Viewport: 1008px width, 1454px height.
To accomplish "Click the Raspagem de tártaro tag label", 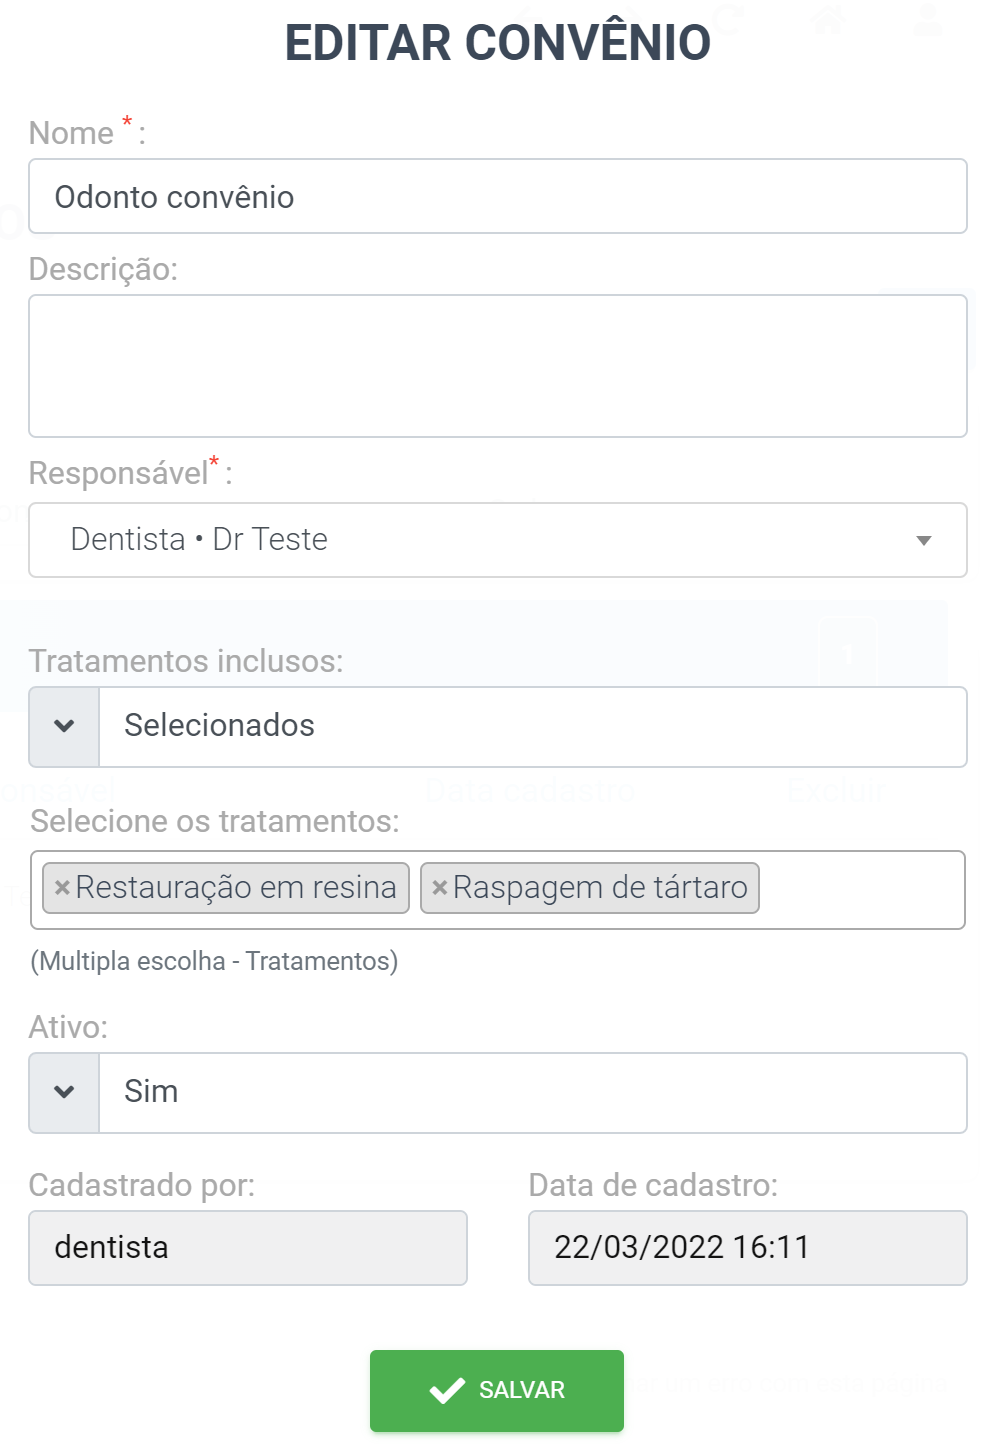I will [600, 888].
